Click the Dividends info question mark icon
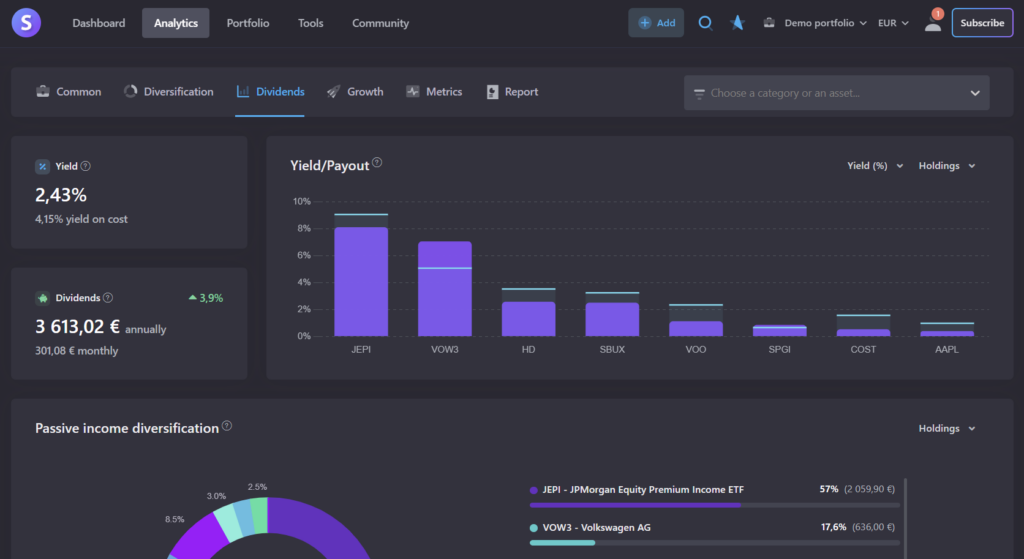This screenshot has height=559, width=1024. (x=108, y=298)
